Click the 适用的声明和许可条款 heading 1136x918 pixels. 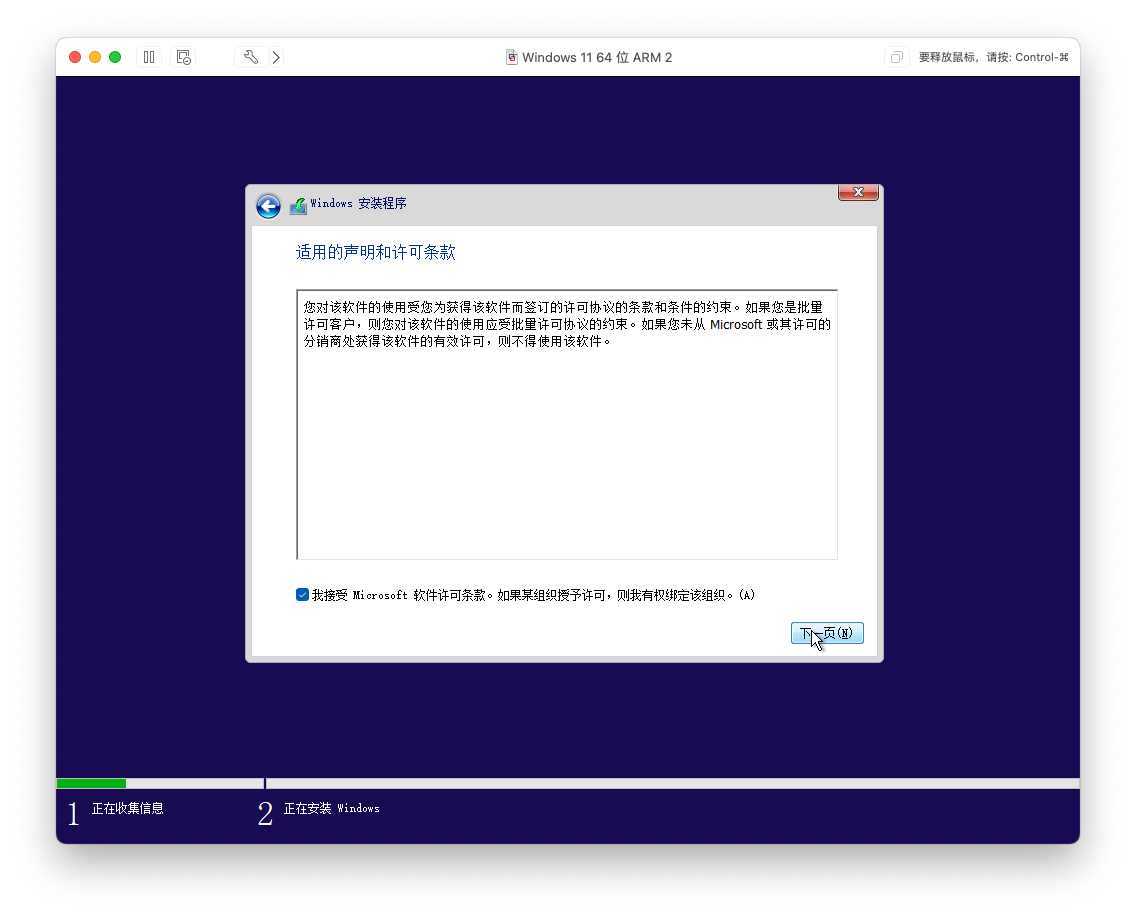375,252
